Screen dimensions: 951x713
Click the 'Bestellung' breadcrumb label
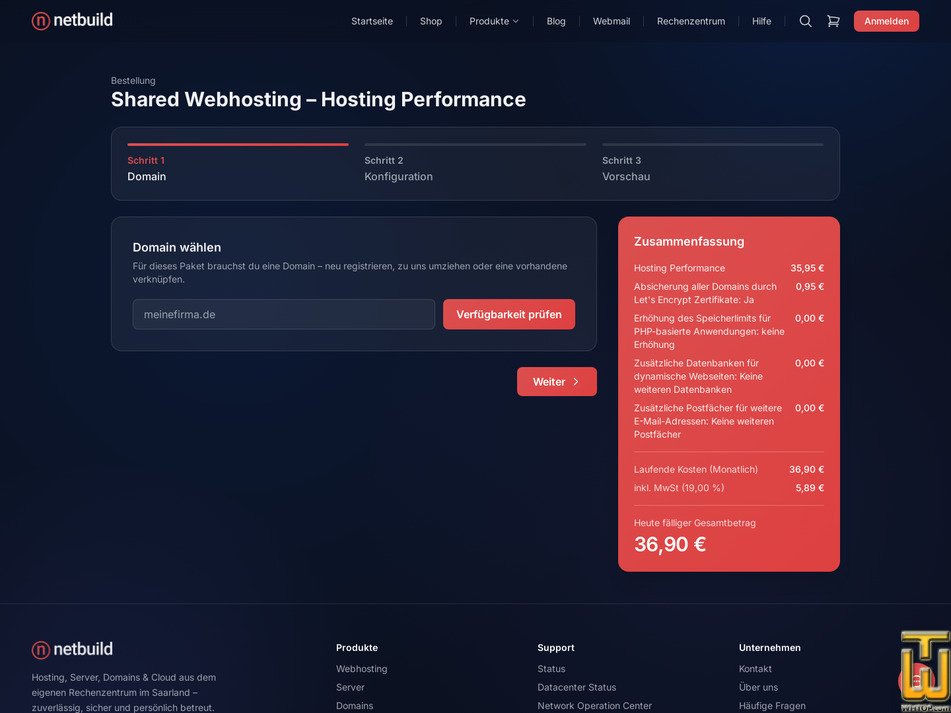point(133,81)
